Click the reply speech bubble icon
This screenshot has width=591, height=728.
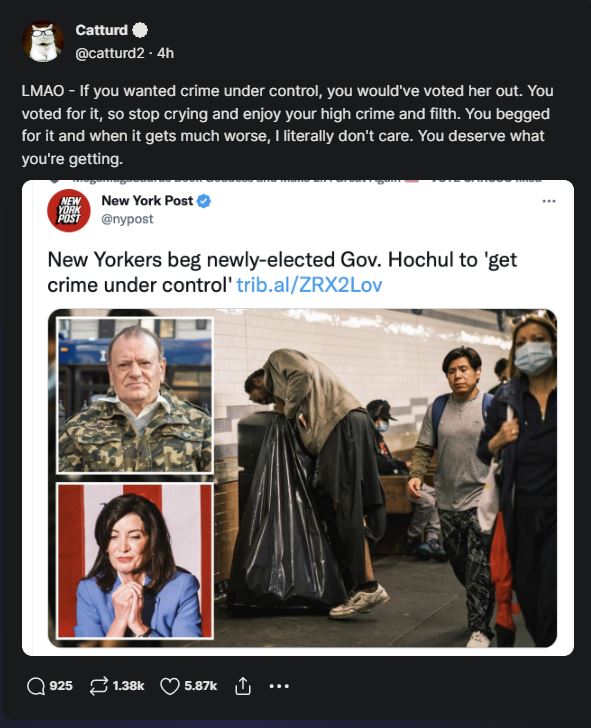pos(36,686)
